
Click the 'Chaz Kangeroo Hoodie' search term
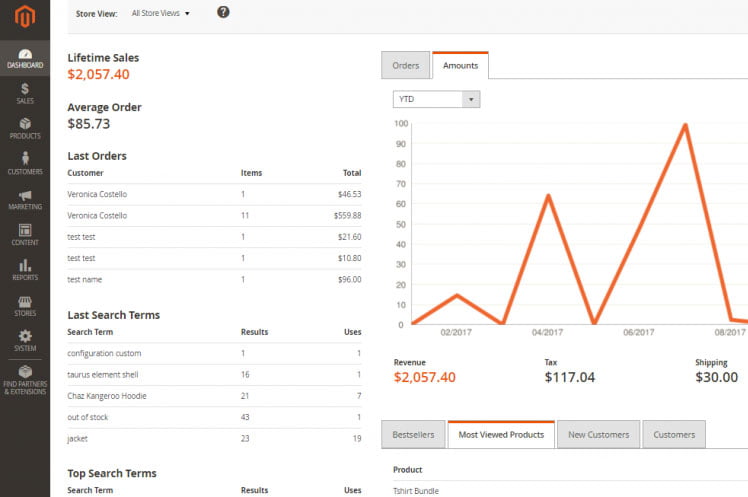click(107, 396)
